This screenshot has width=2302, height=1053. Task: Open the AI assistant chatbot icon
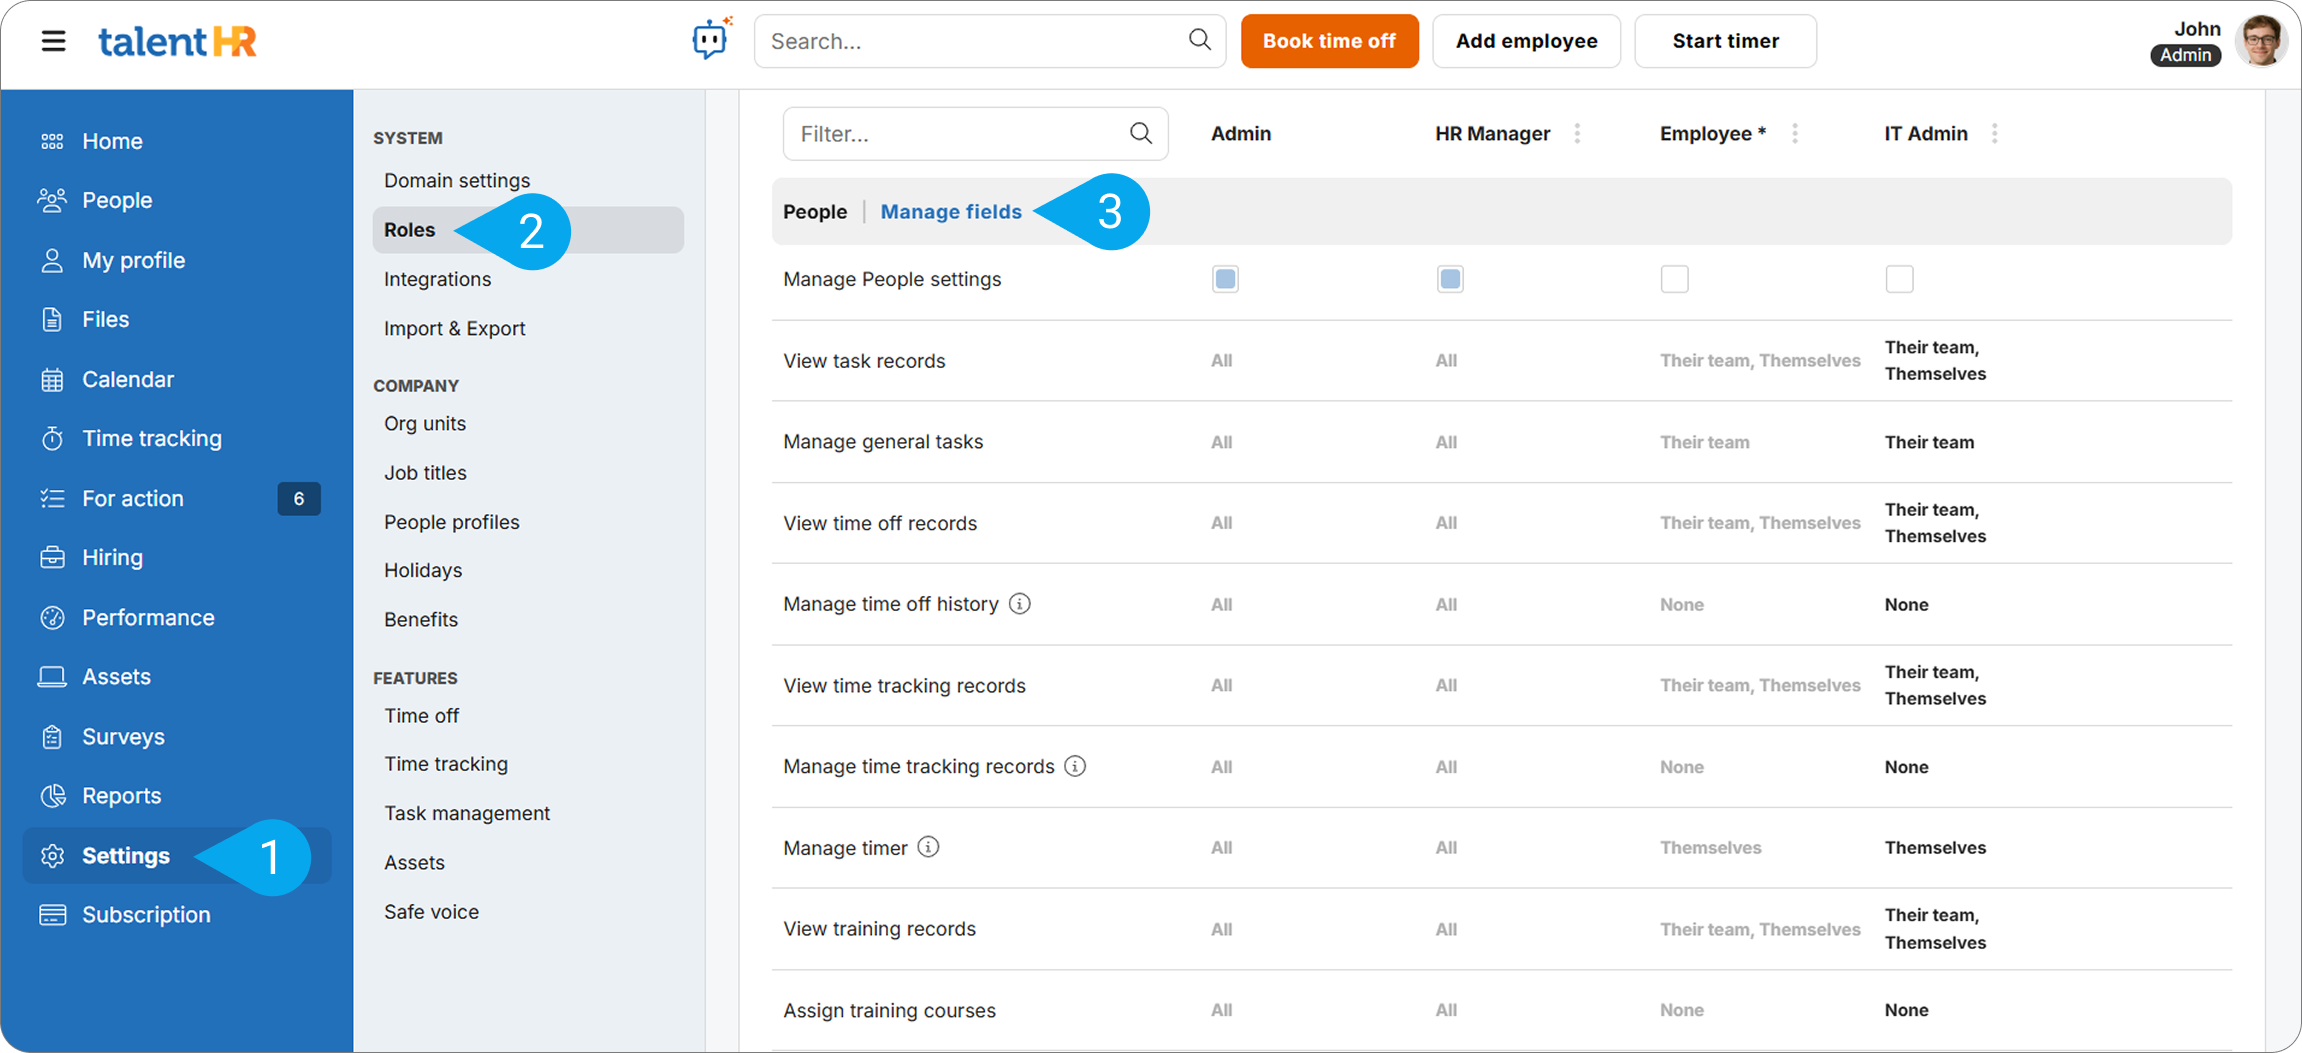[x=711, y=40]
